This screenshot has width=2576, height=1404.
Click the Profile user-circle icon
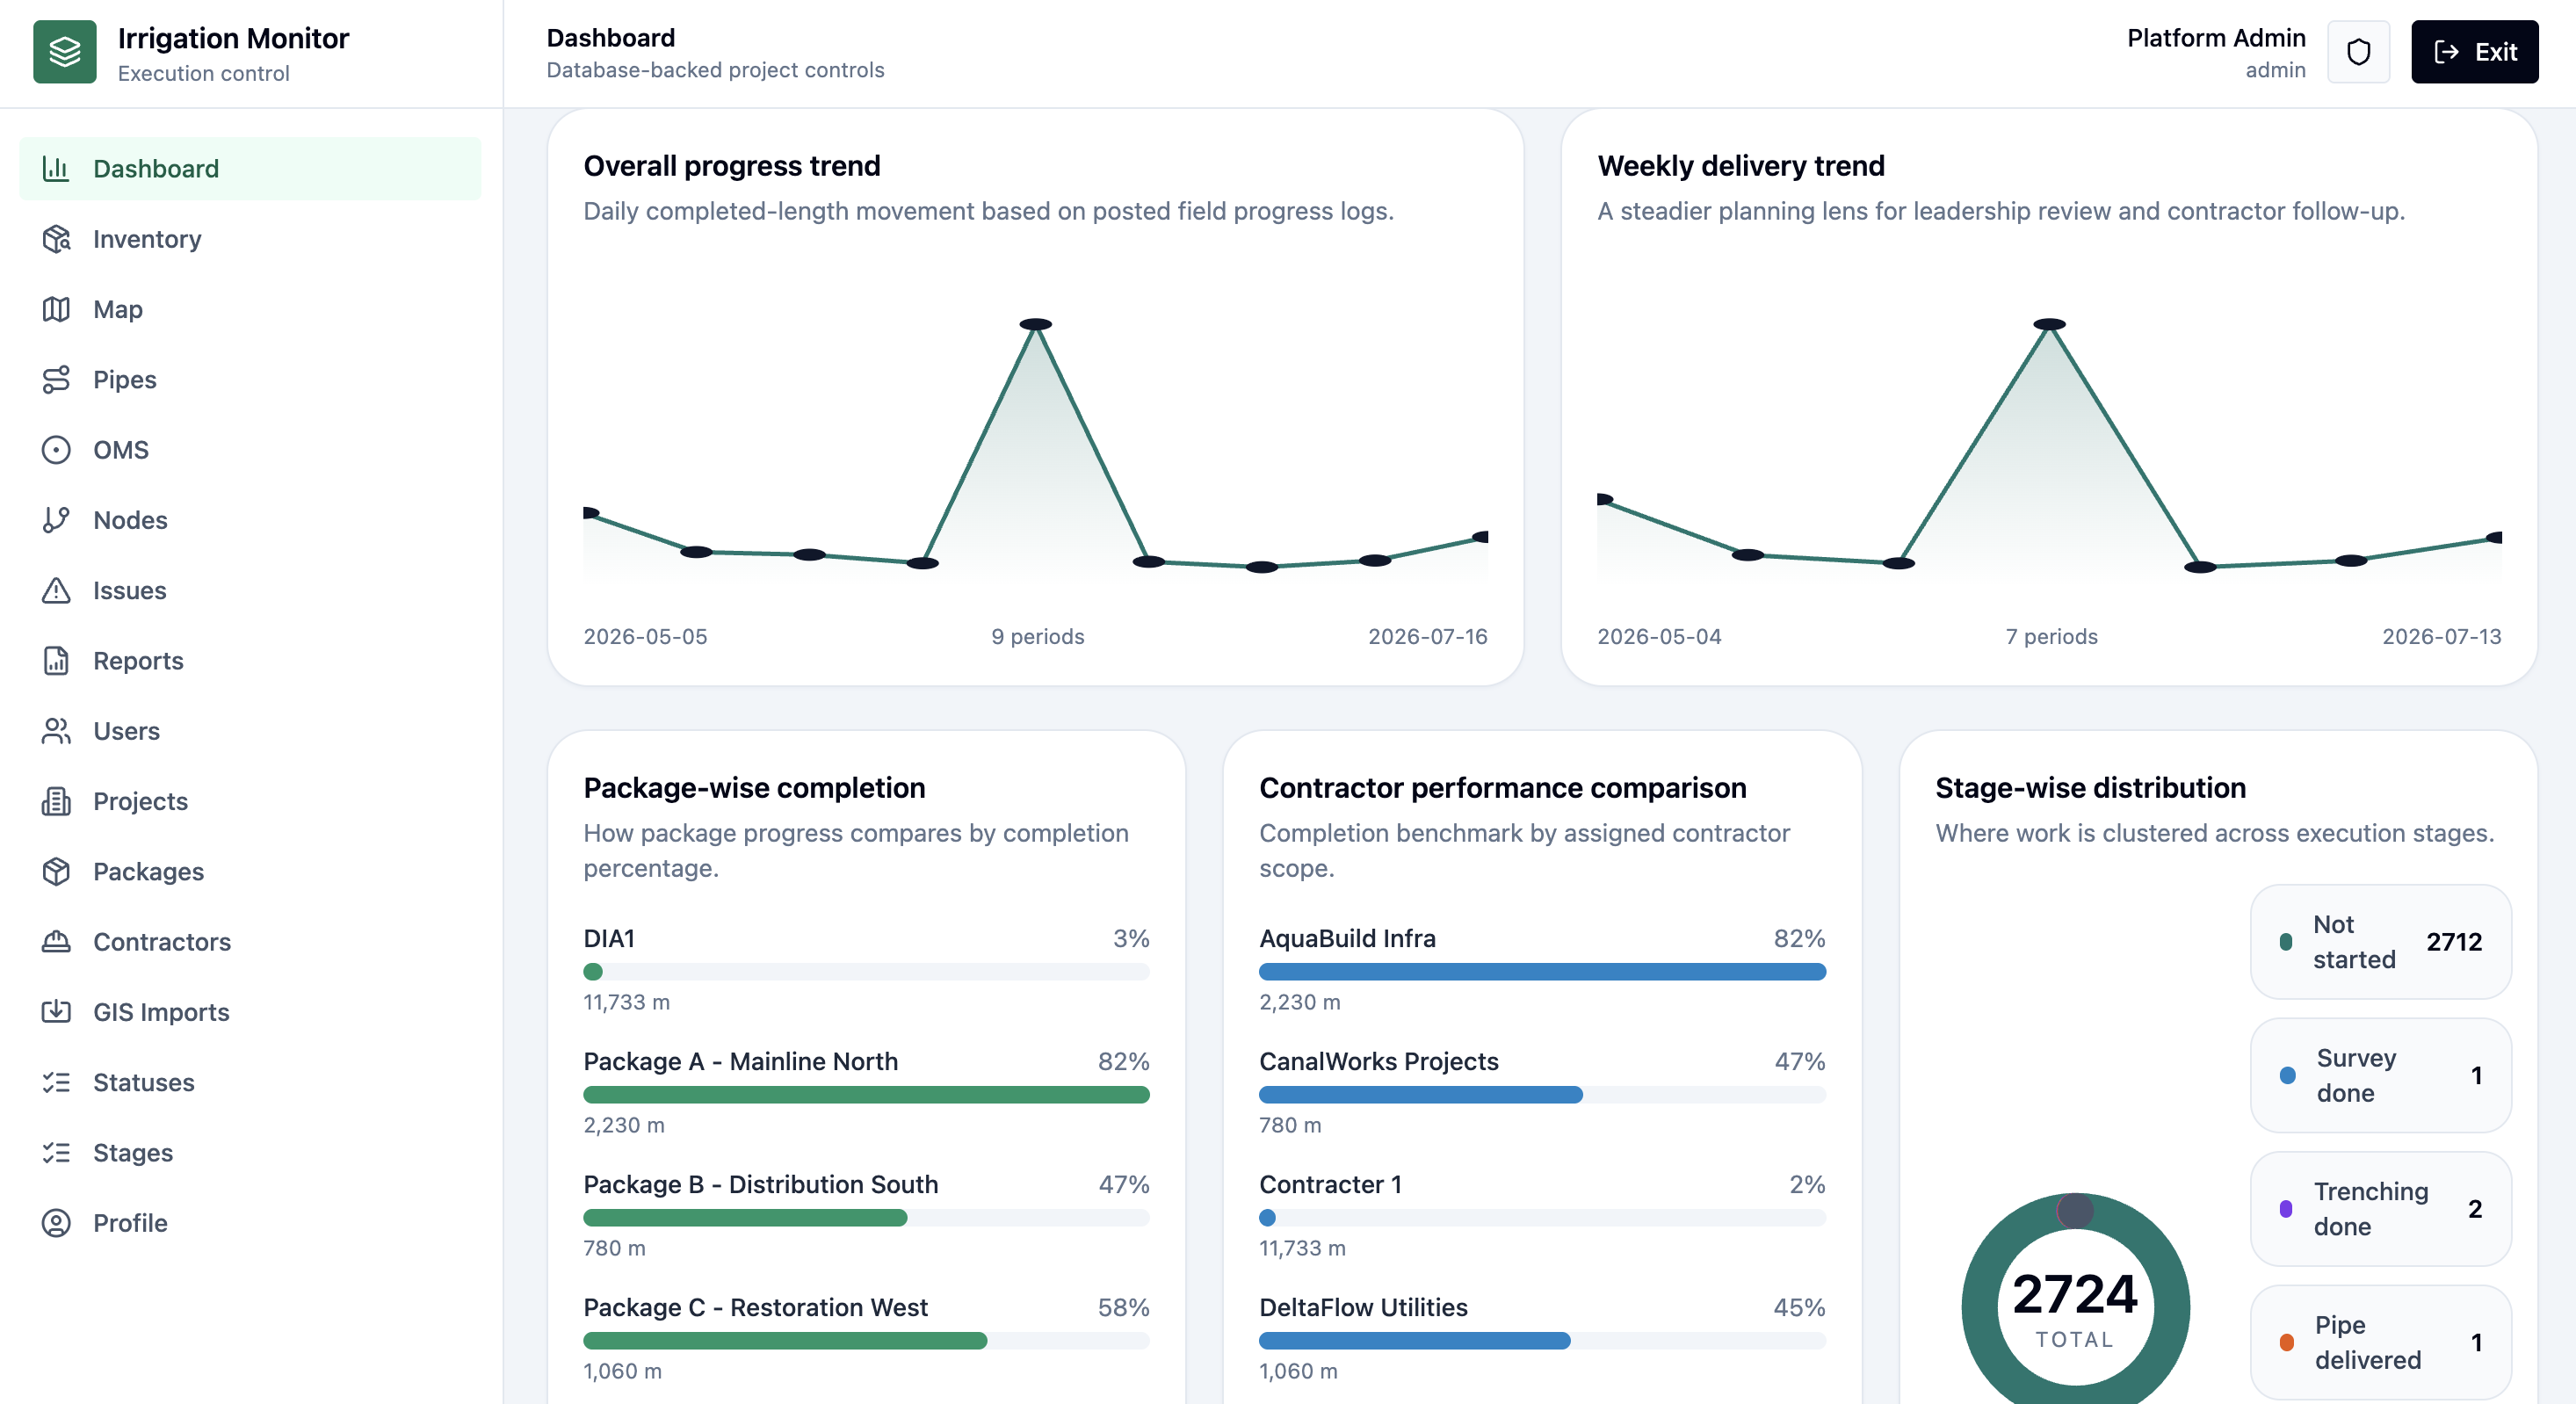56,1223
